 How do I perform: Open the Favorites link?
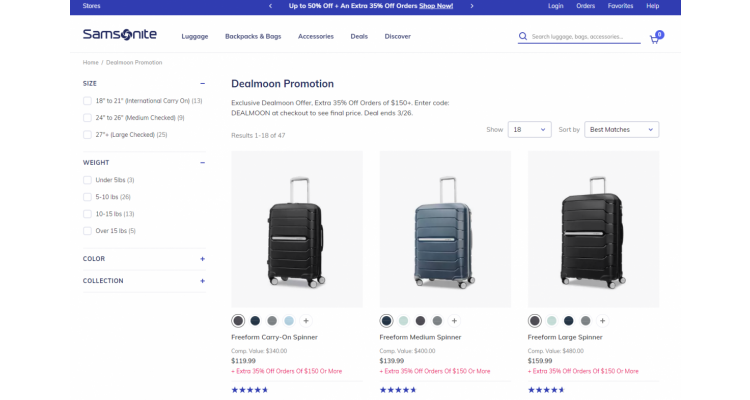620,6
